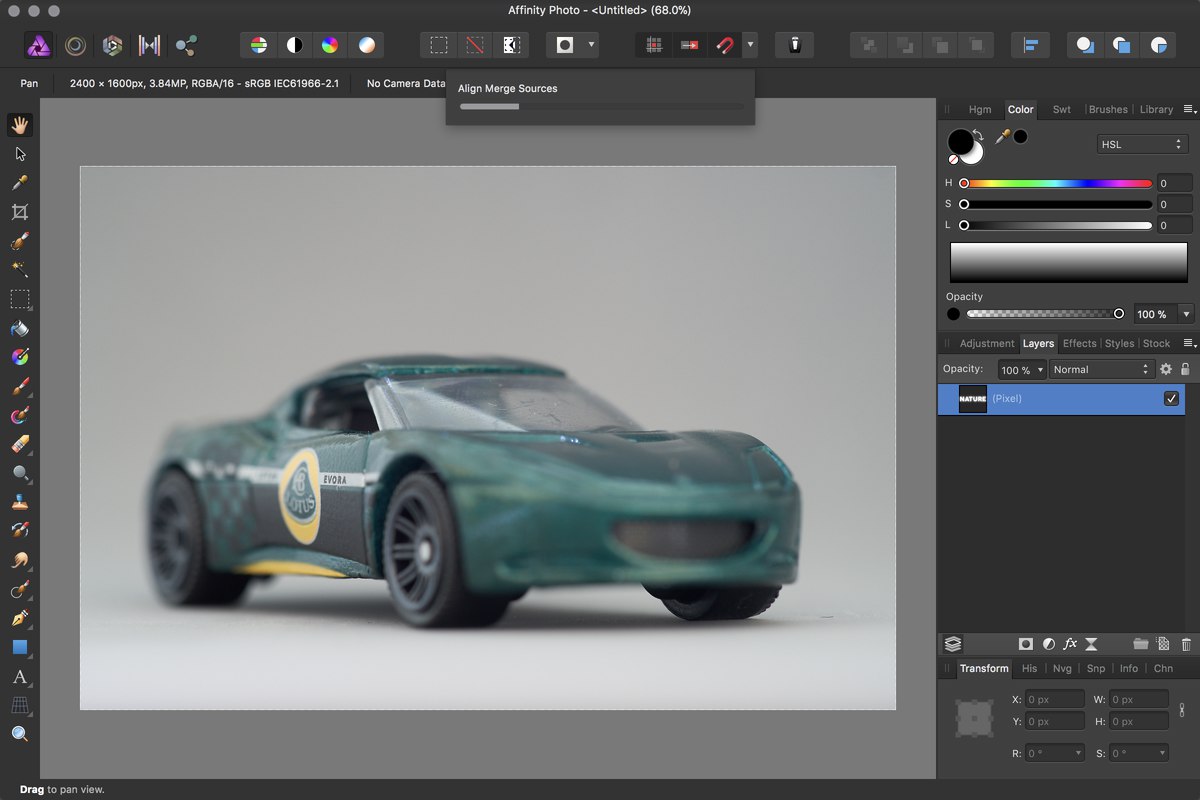
Task: Select the Crop tool
Action: (20, 212)
